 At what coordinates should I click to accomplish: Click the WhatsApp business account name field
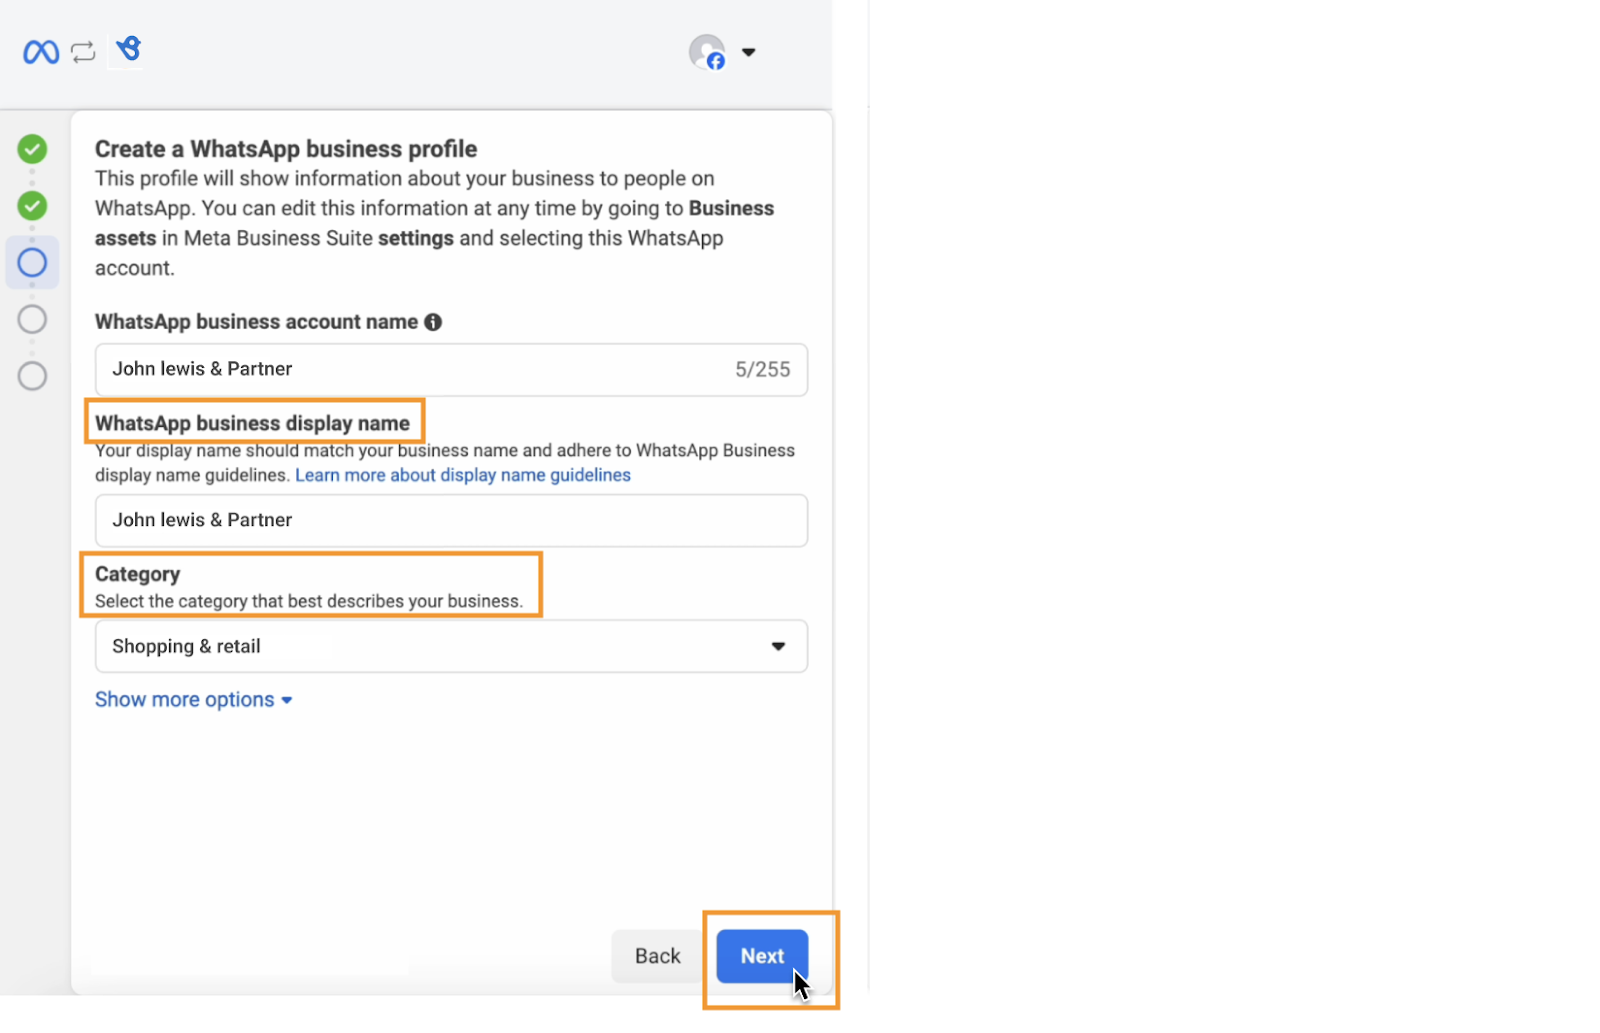click(451, 369)
